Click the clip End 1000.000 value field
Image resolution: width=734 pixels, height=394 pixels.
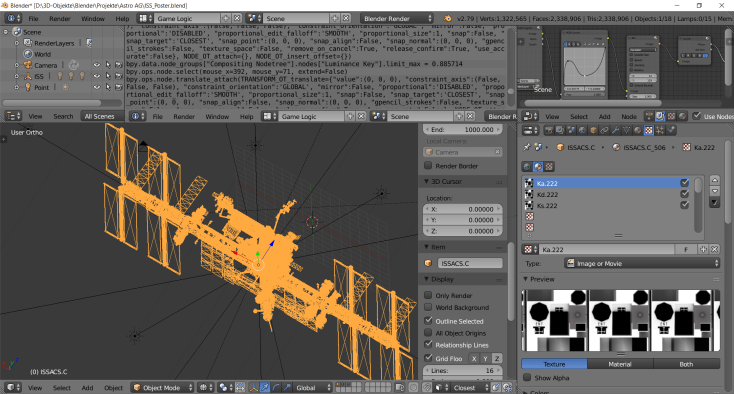462,130
